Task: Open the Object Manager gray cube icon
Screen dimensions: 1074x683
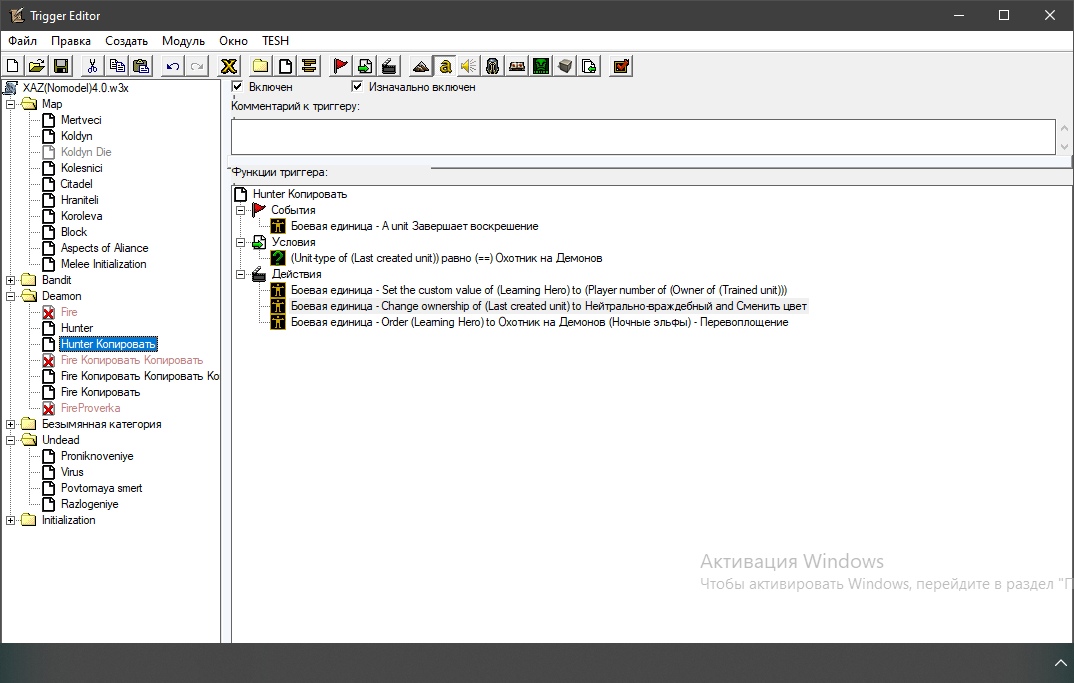Action: [x=565, y=66]
